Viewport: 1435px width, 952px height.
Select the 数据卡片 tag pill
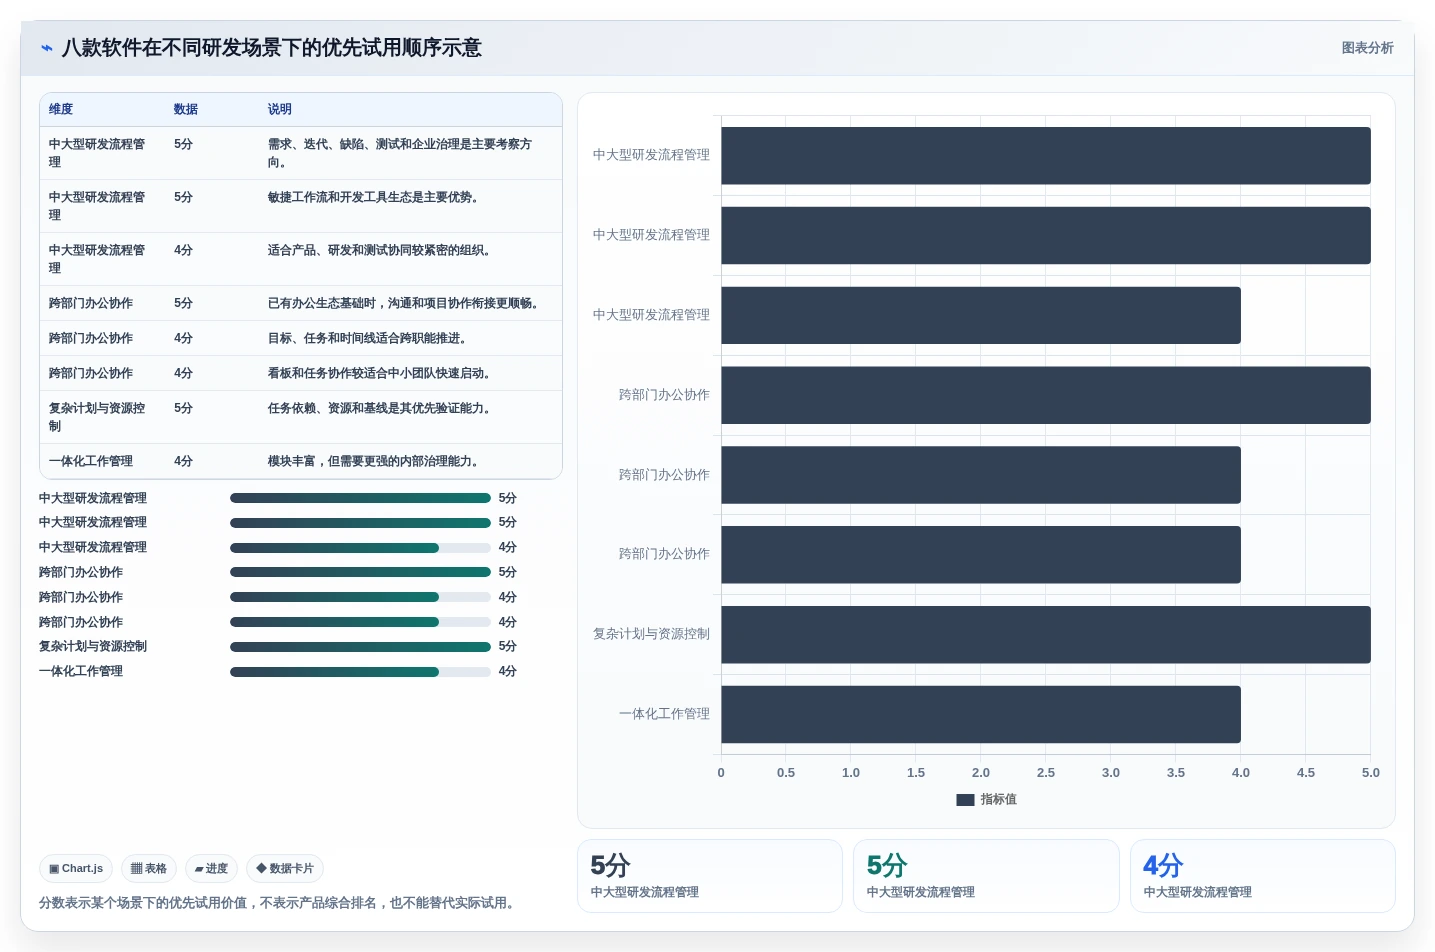coord(285,868)
